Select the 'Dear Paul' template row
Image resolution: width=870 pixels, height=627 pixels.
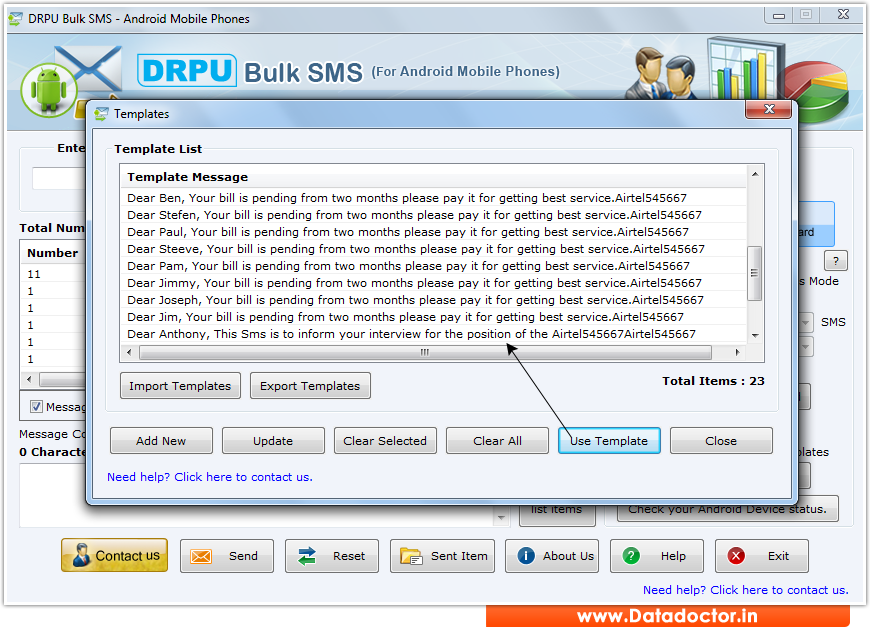[x=434, y=232]
